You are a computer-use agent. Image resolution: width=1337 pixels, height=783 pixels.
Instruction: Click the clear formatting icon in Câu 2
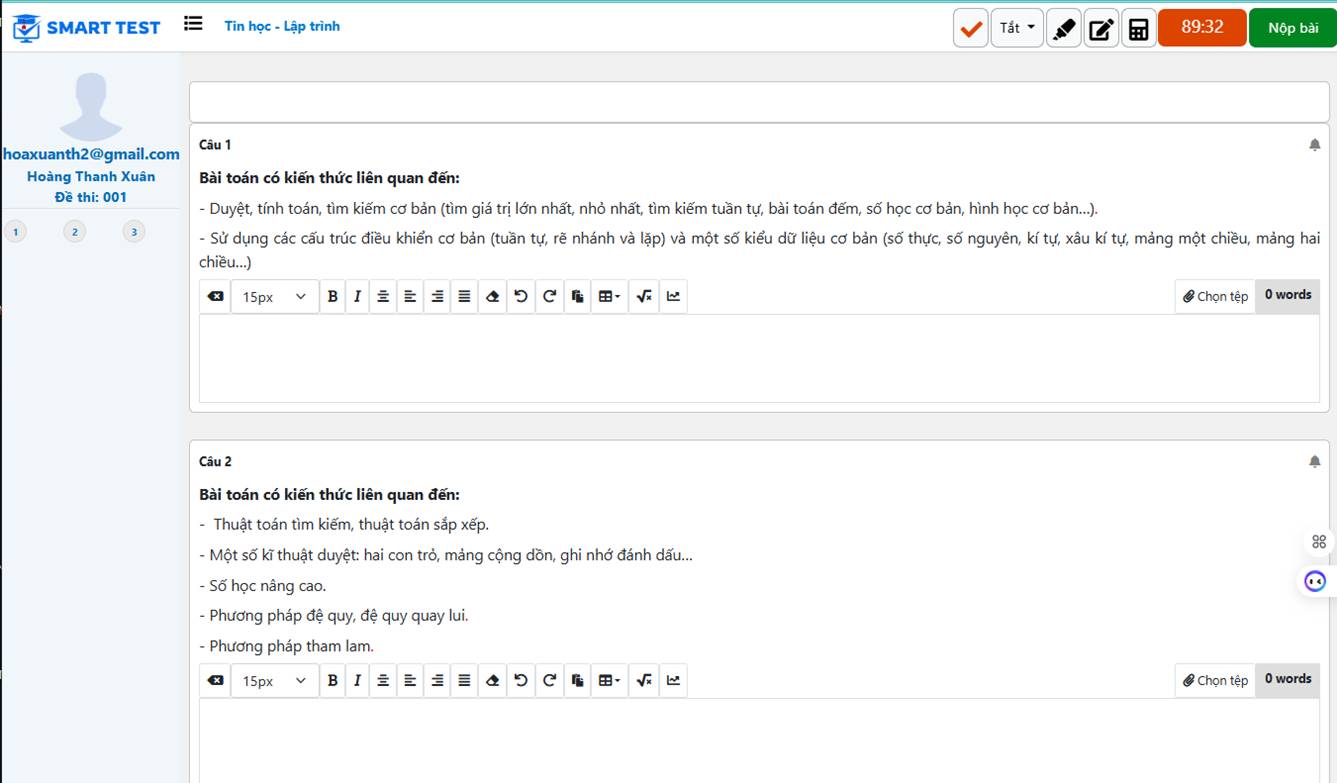215,680
